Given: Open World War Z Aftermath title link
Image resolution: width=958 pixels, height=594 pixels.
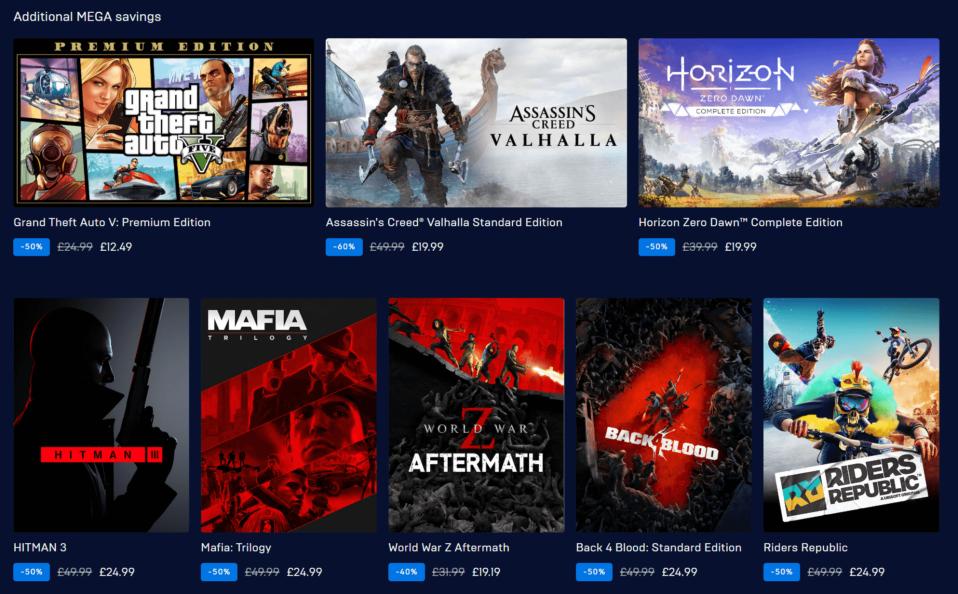Looking at the screenshot, I should pos(449,548).
